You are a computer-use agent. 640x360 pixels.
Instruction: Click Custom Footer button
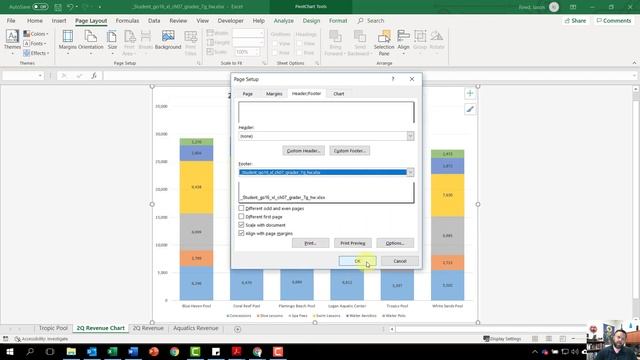point(349,151)
